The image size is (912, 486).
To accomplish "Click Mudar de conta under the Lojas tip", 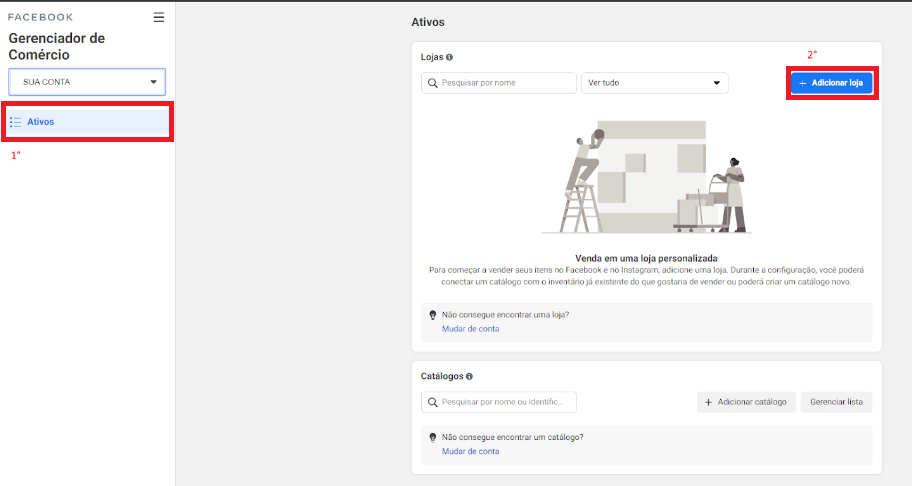I will pos(470,329).
